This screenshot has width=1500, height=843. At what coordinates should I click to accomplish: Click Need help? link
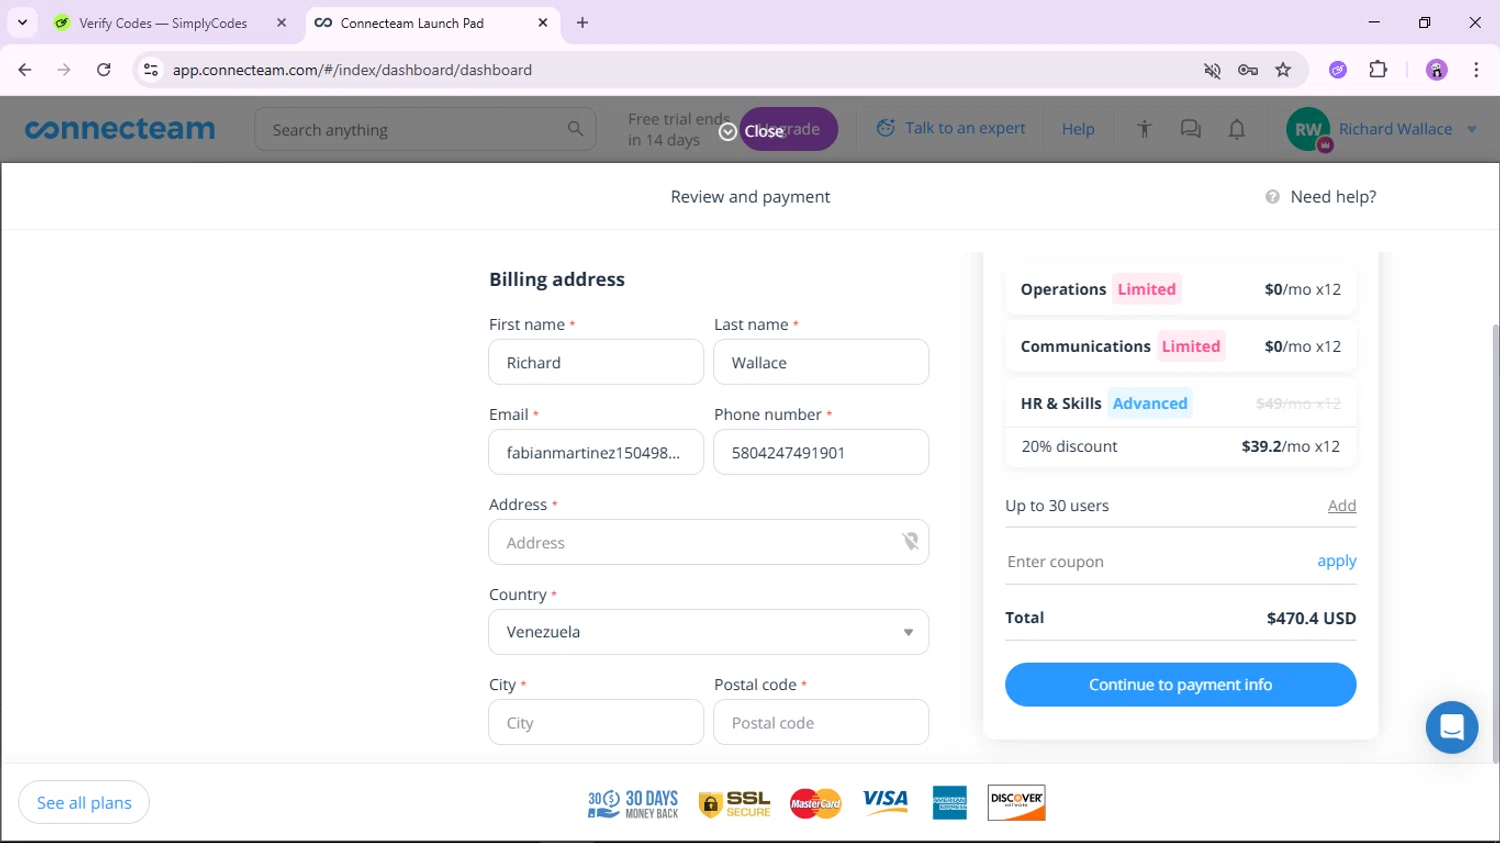[1333, 197]
